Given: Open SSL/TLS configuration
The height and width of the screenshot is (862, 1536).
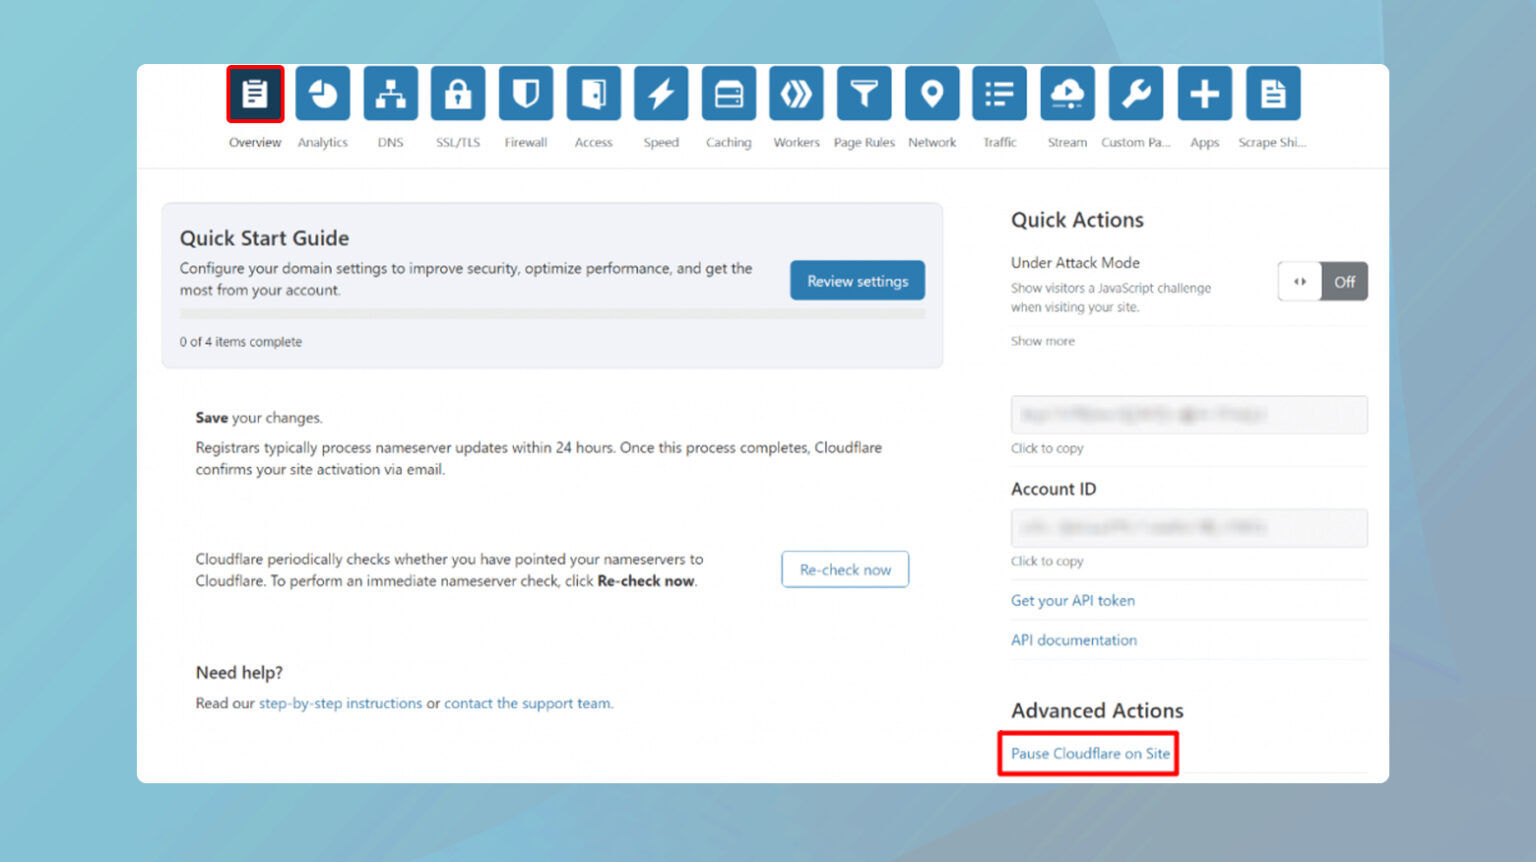Looking at the screenshot, I should point(457,93).
